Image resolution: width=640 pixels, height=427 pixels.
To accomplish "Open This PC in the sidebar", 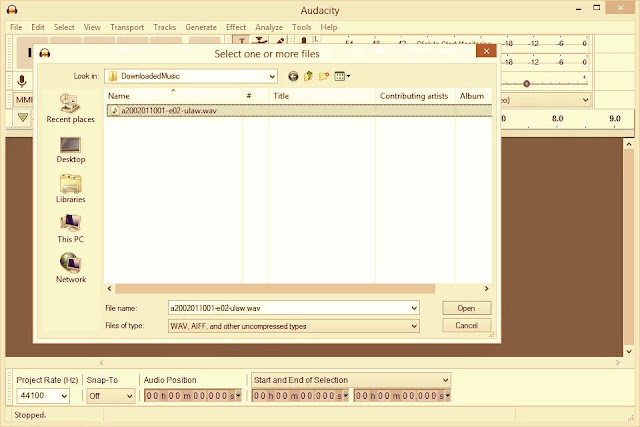I will tap(70, 229).
